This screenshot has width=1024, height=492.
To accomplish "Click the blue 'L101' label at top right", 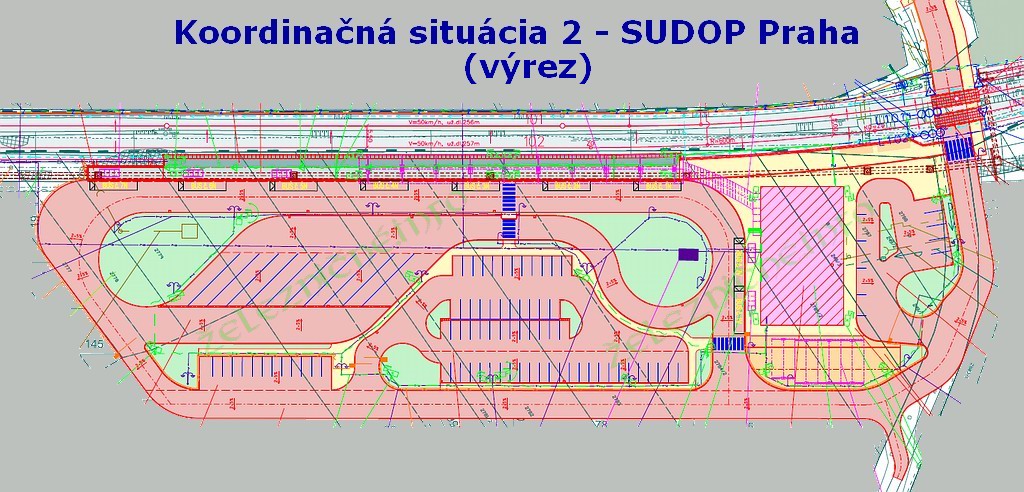I will (x=891, y=118).
